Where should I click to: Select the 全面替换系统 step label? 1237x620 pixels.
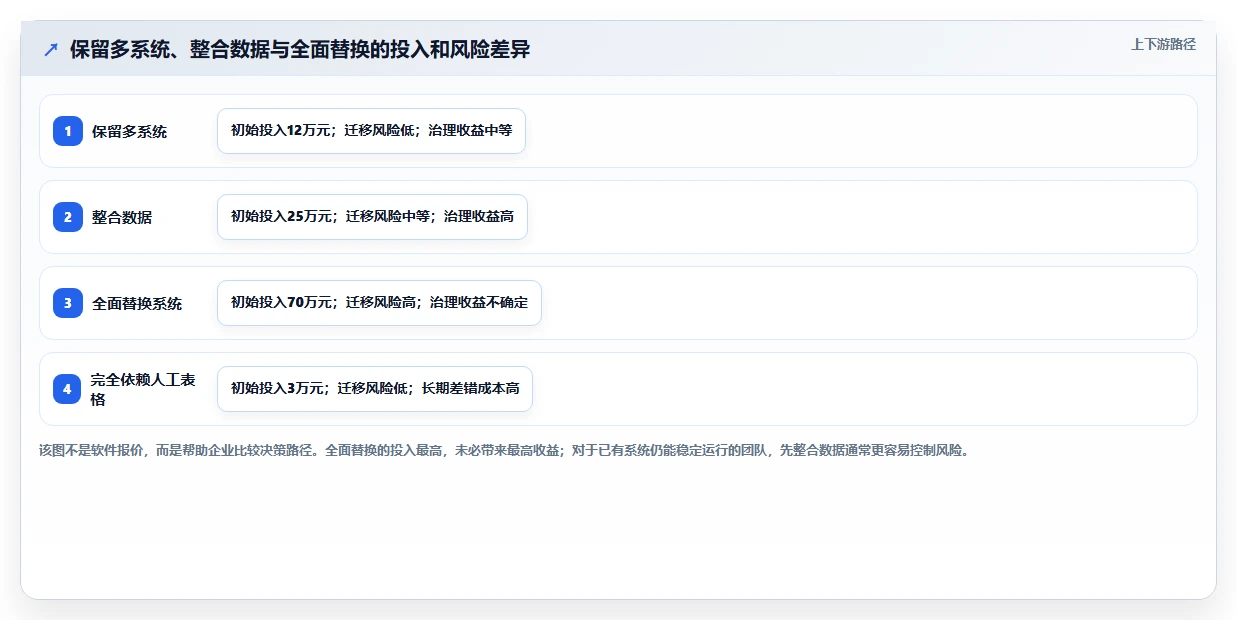[137, 303]
